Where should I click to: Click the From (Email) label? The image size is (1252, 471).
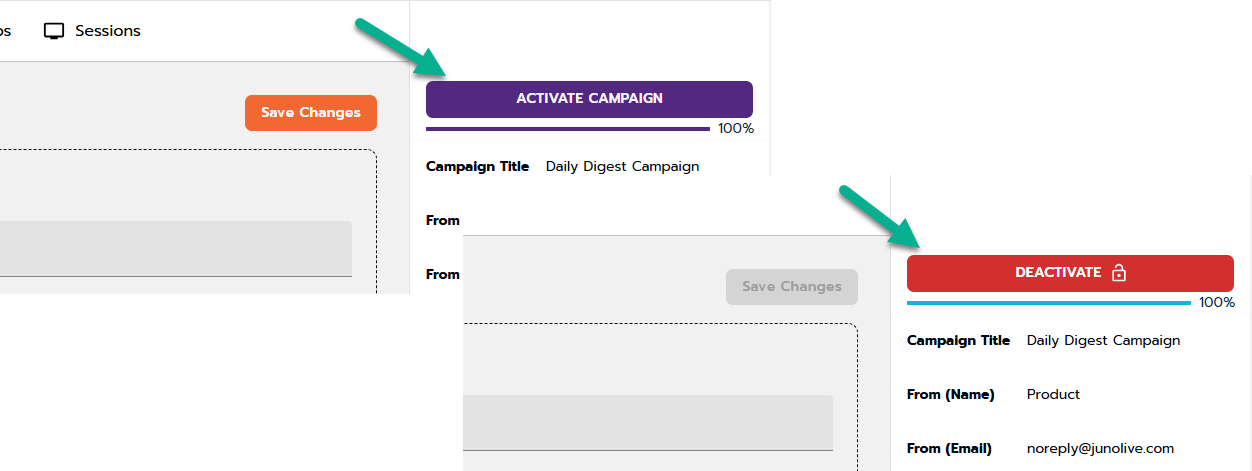coord(949,449)
